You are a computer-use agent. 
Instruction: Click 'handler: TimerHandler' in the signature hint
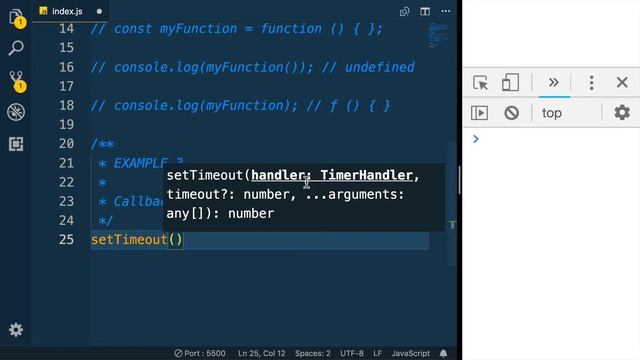(x=331, y=175)
